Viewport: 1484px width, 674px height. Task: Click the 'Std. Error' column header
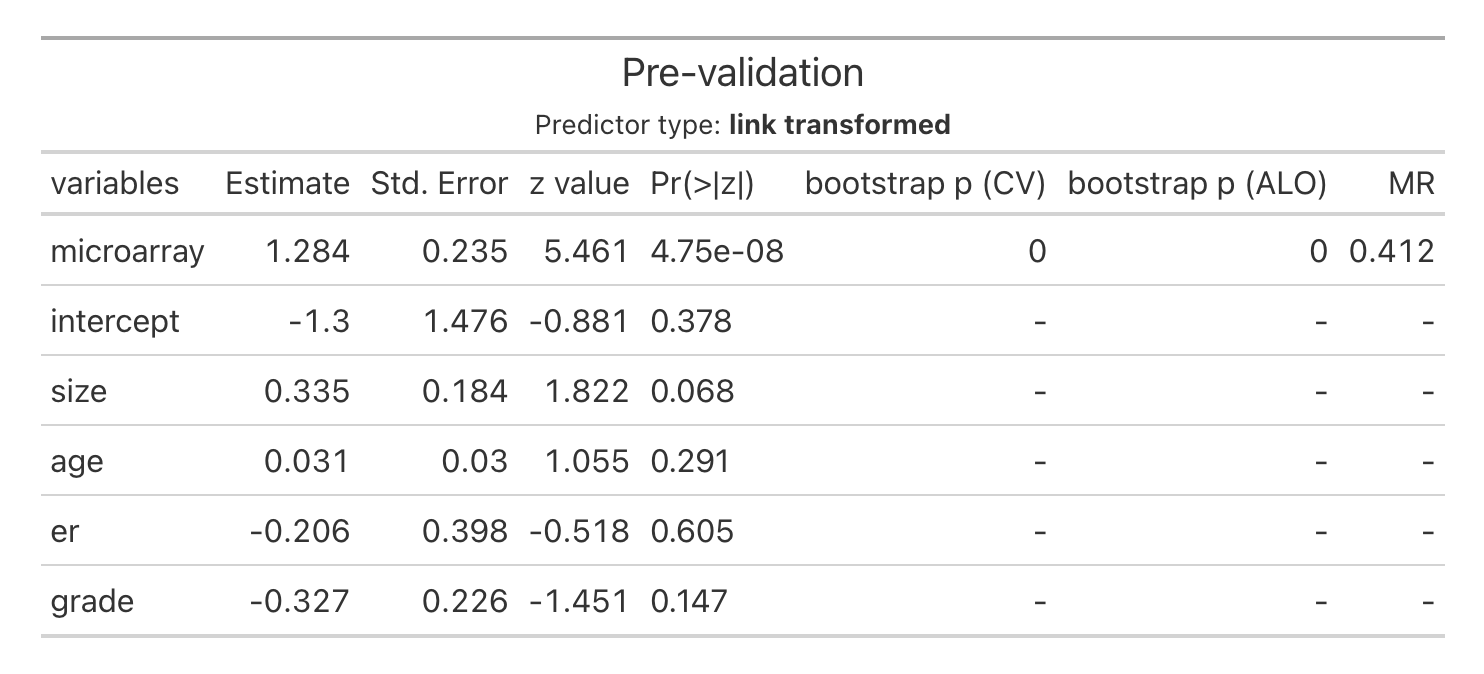439,183
